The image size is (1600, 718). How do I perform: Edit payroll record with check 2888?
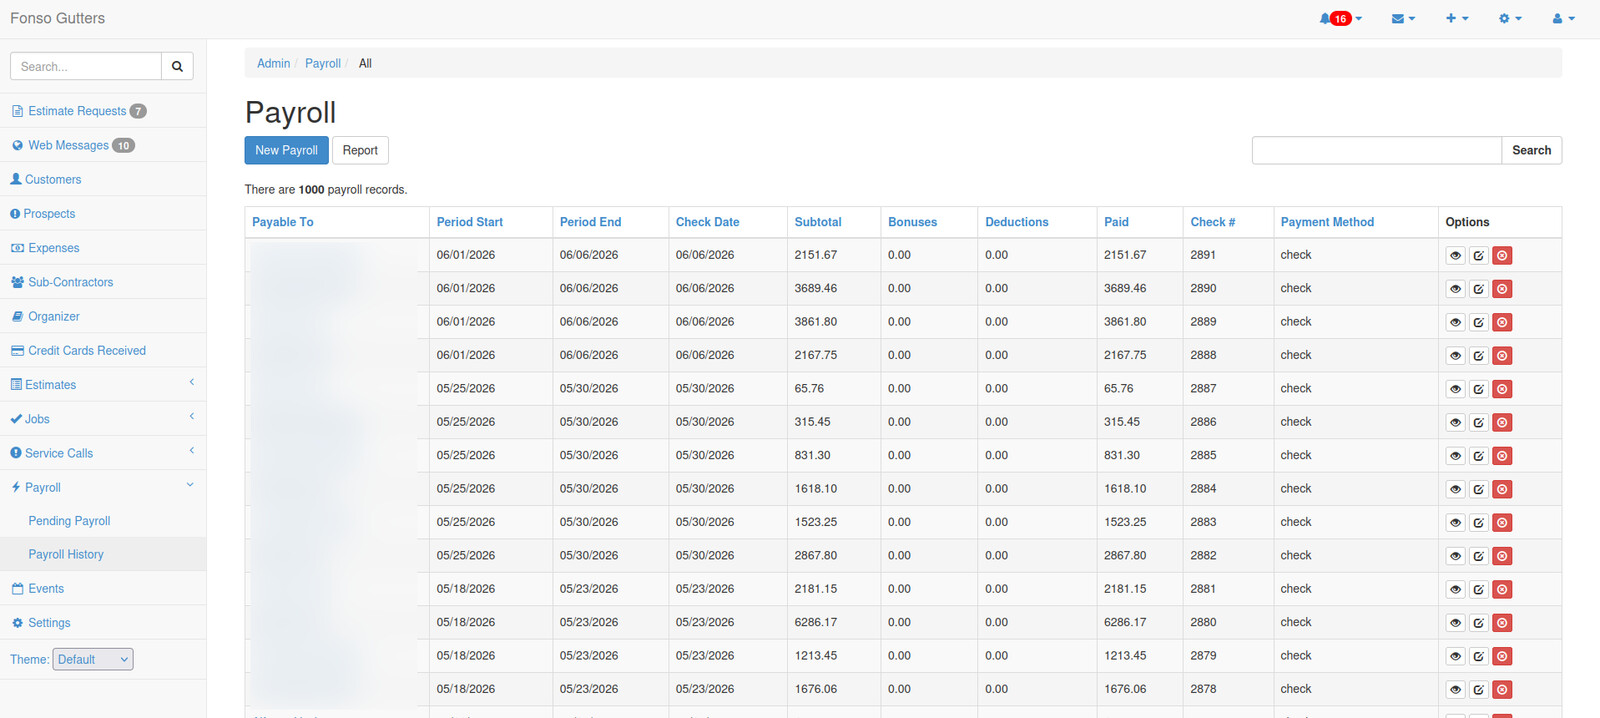point(1479,356)
